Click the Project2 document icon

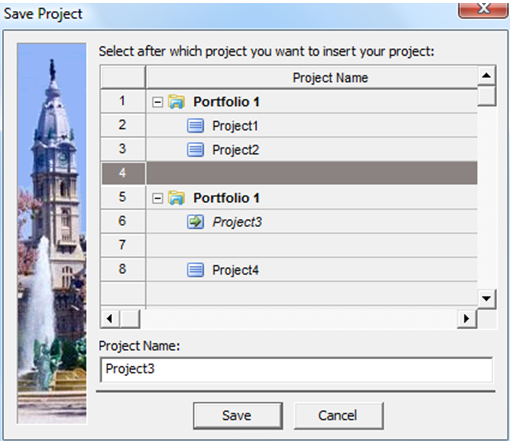pos(195,150)
